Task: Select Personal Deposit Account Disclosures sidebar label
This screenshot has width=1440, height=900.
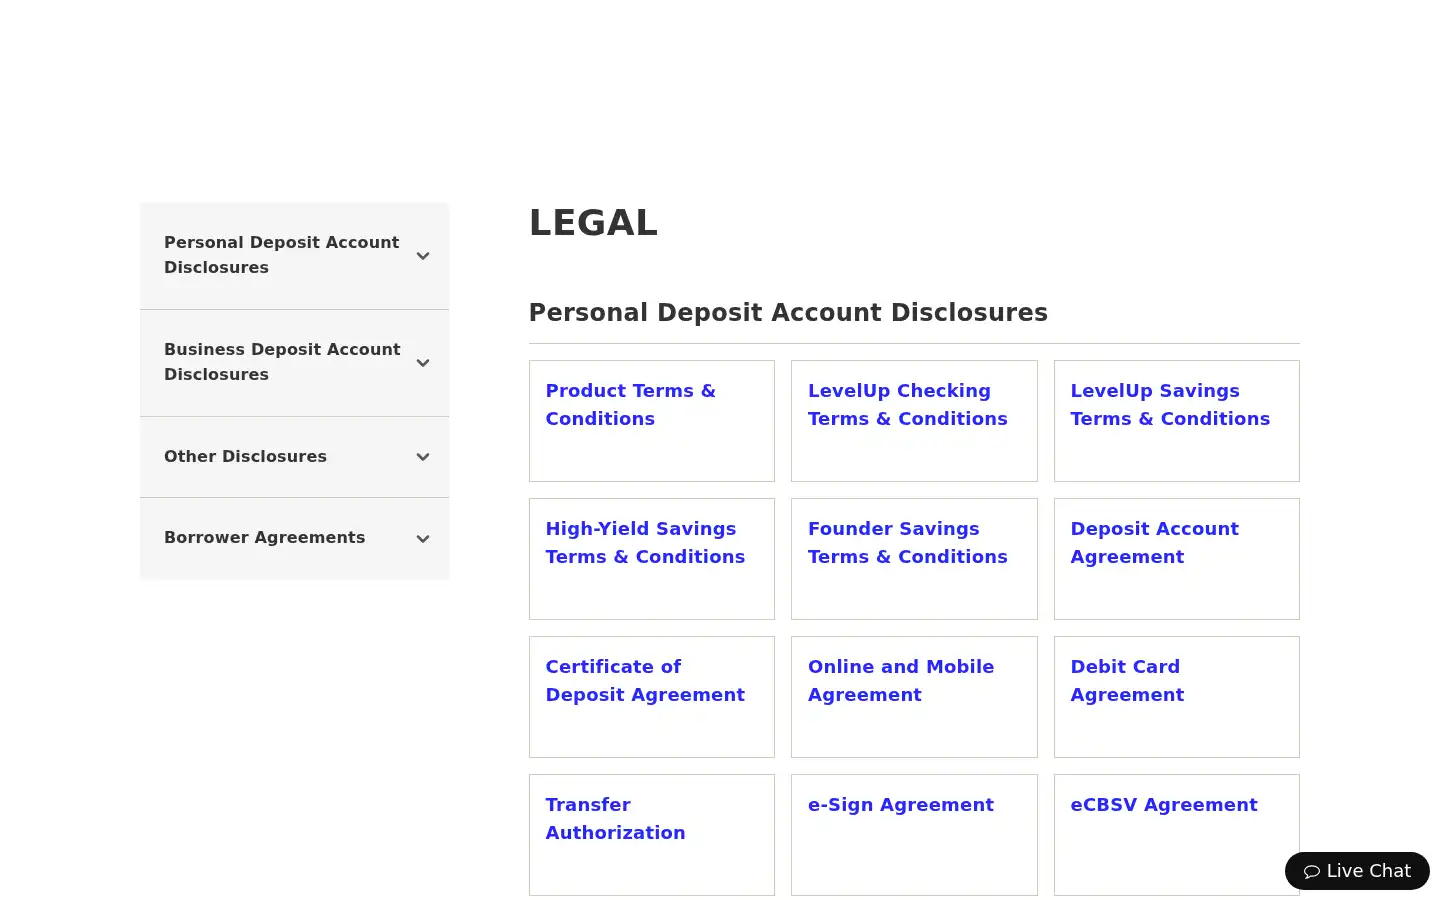Action: click(282, 255)
